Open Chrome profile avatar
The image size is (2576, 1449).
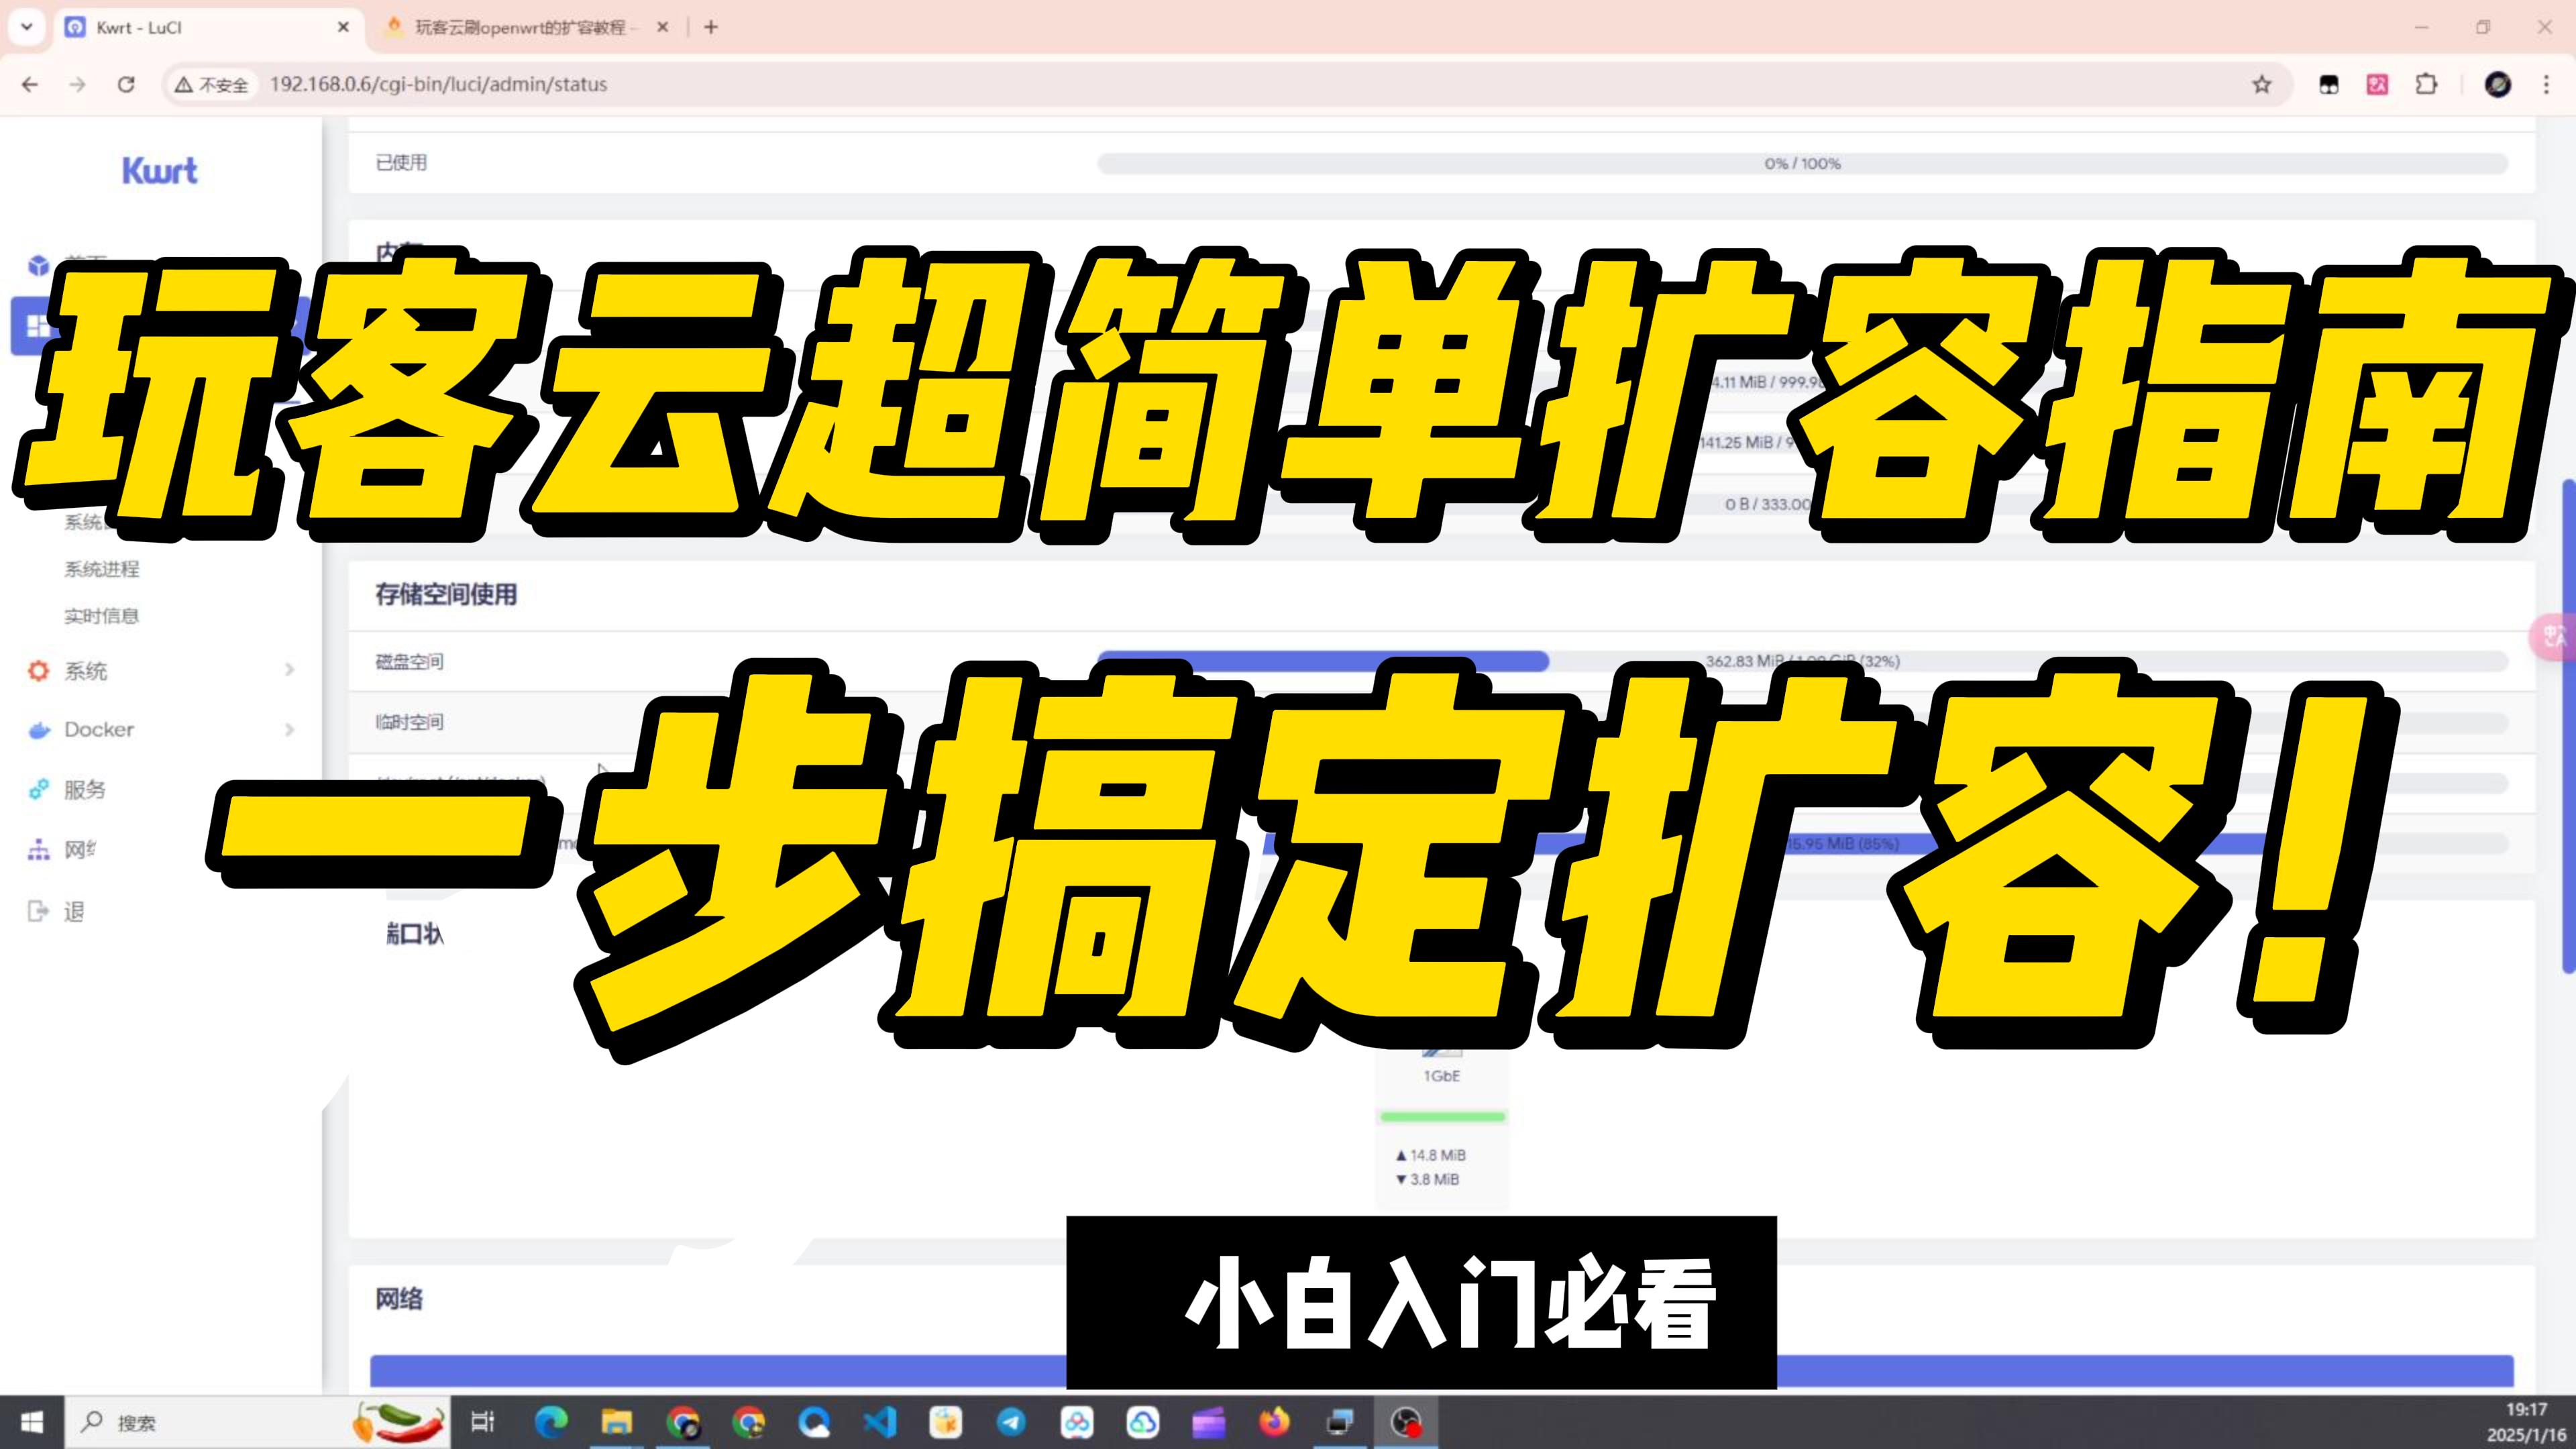pyautogui.click(x=2497, y=85)
